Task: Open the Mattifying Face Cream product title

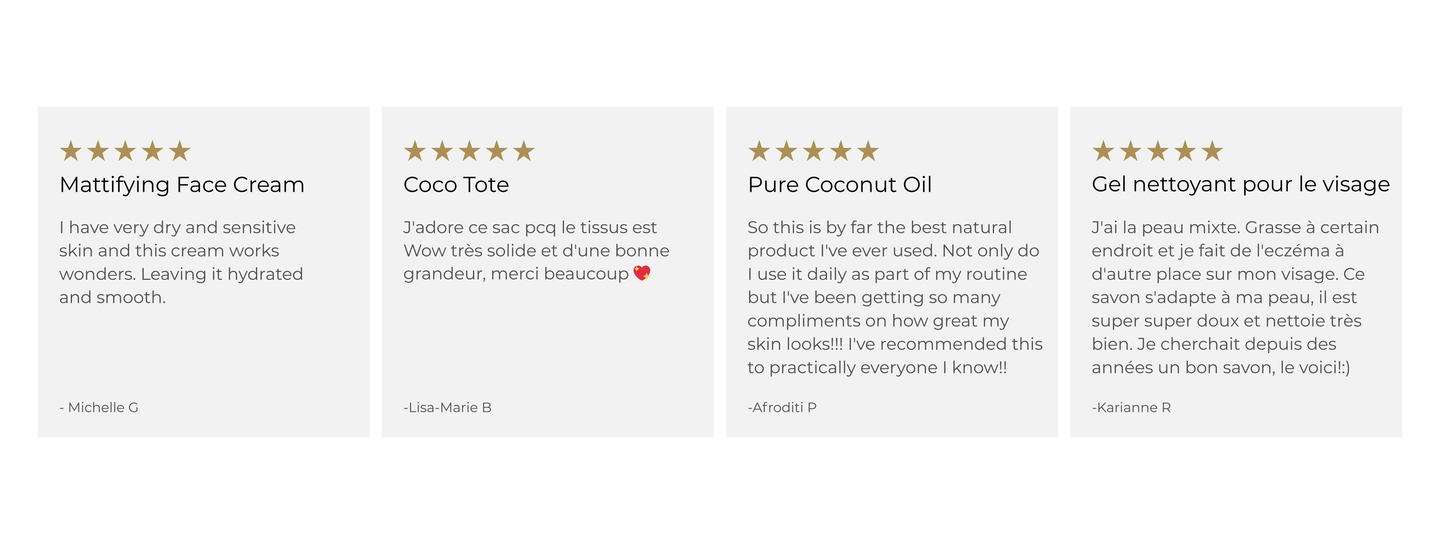Action: (182, 185)
